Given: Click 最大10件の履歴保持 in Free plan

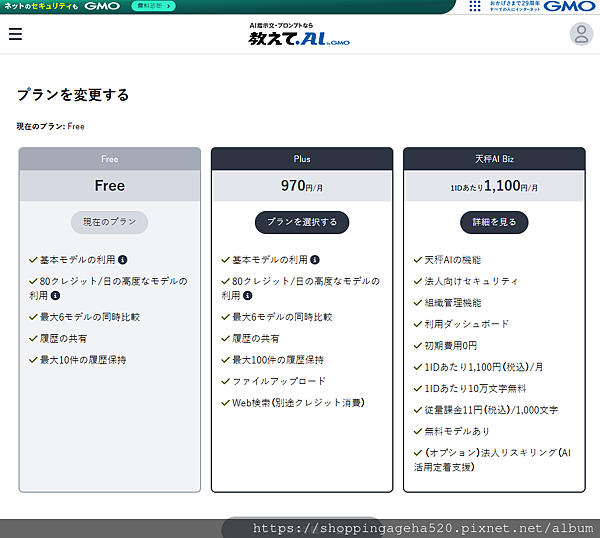Looking at the screenshot, I should pyautogui.click(x=83, y=360).
